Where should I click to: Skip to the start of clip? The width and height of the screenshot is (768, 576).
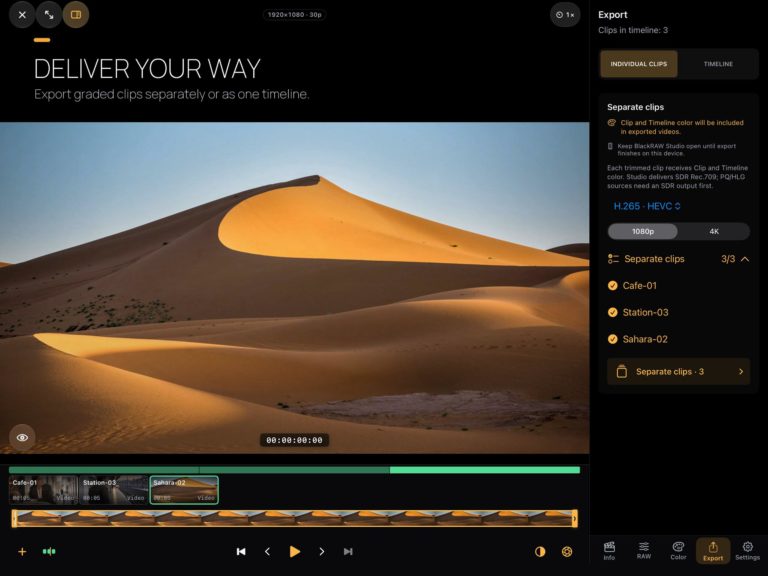coord(241,552)
